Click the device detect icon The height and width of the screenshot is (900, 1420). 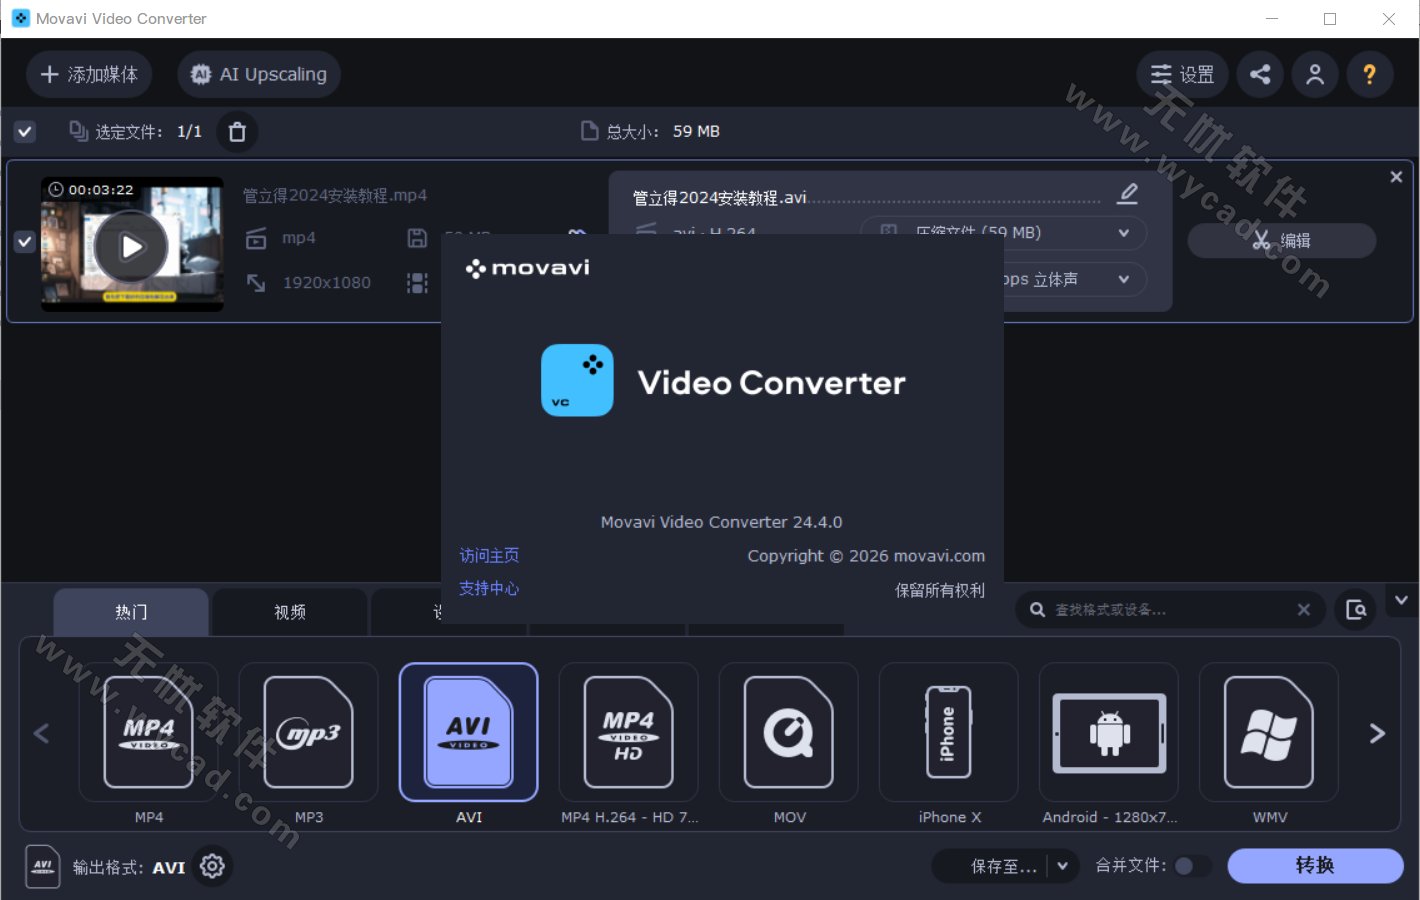click(1356, 609)
